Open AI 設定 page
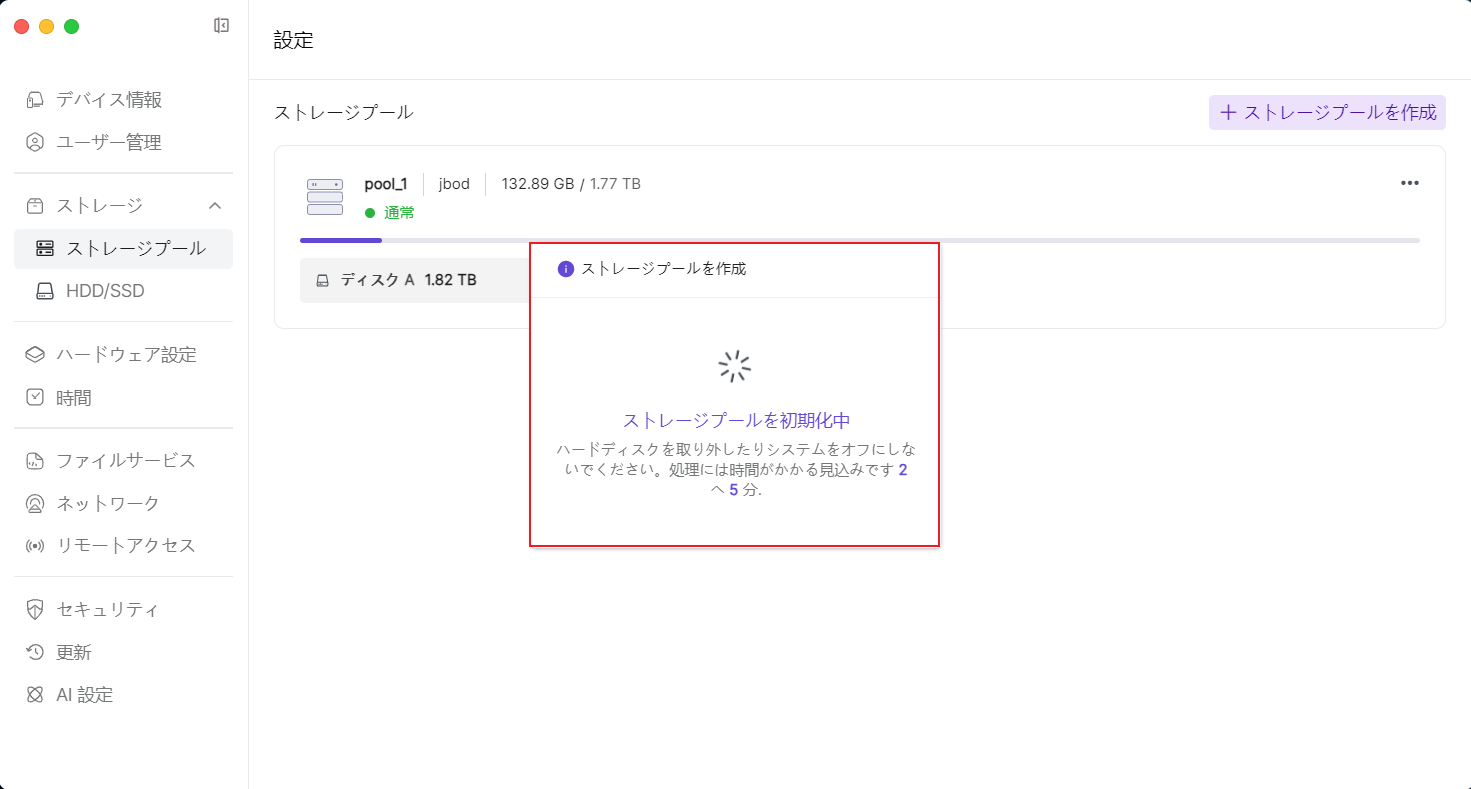1471x789 pixels. (x=84, y=695)
